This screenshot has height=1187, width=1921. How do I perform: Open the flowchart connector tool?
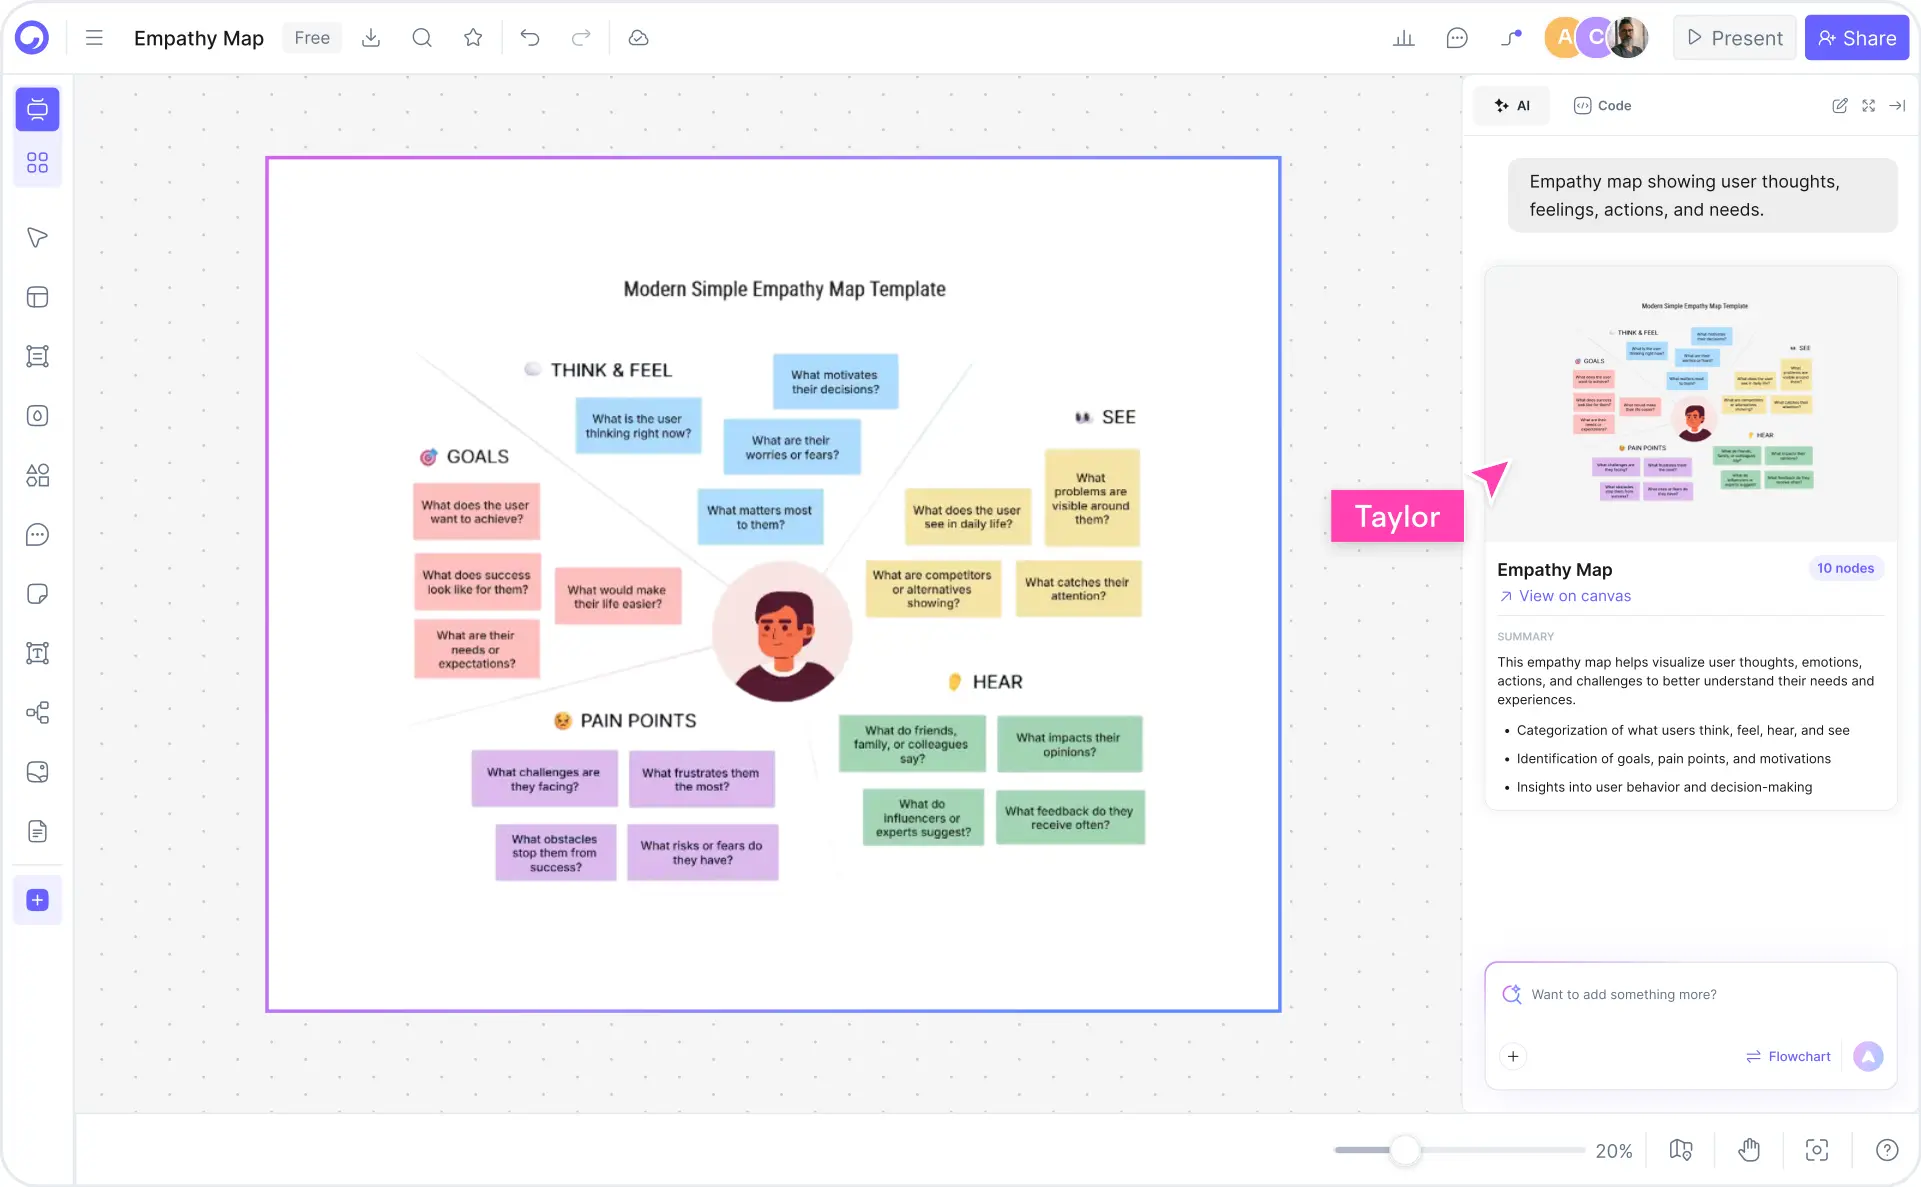point(37,712)
